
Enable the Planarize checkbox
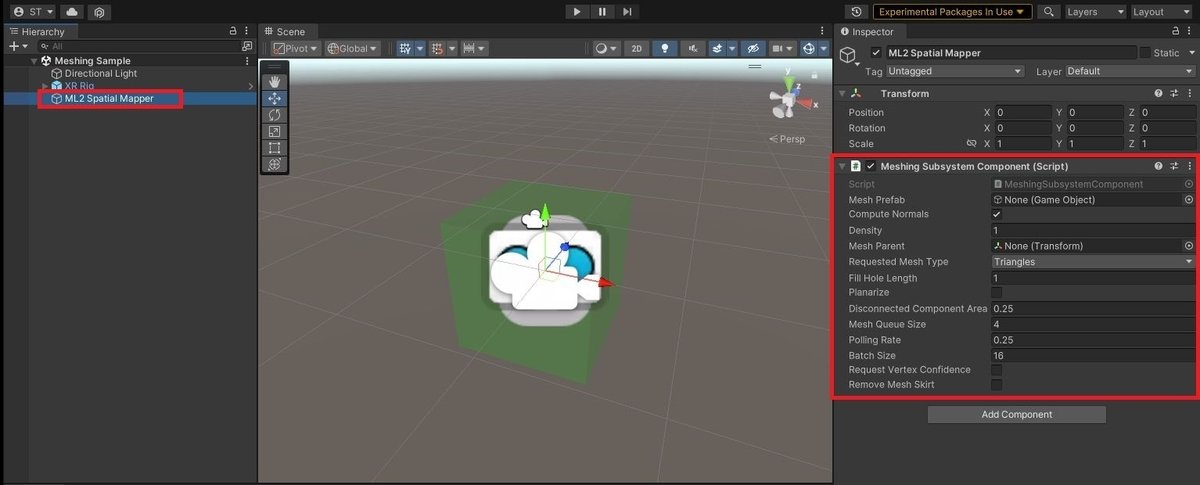pyautogui.click(x=997, y=293)
